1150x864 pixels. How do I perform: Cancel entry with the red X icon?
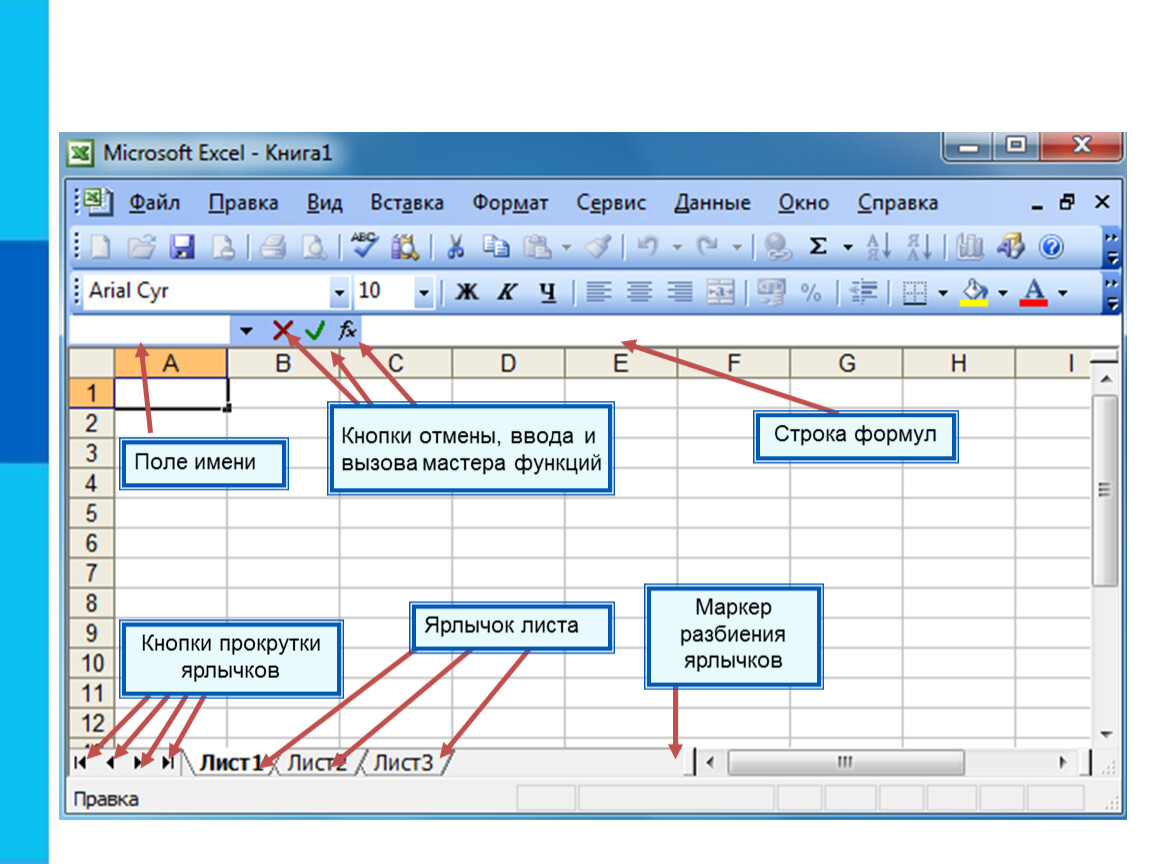[x=282, y=331]
